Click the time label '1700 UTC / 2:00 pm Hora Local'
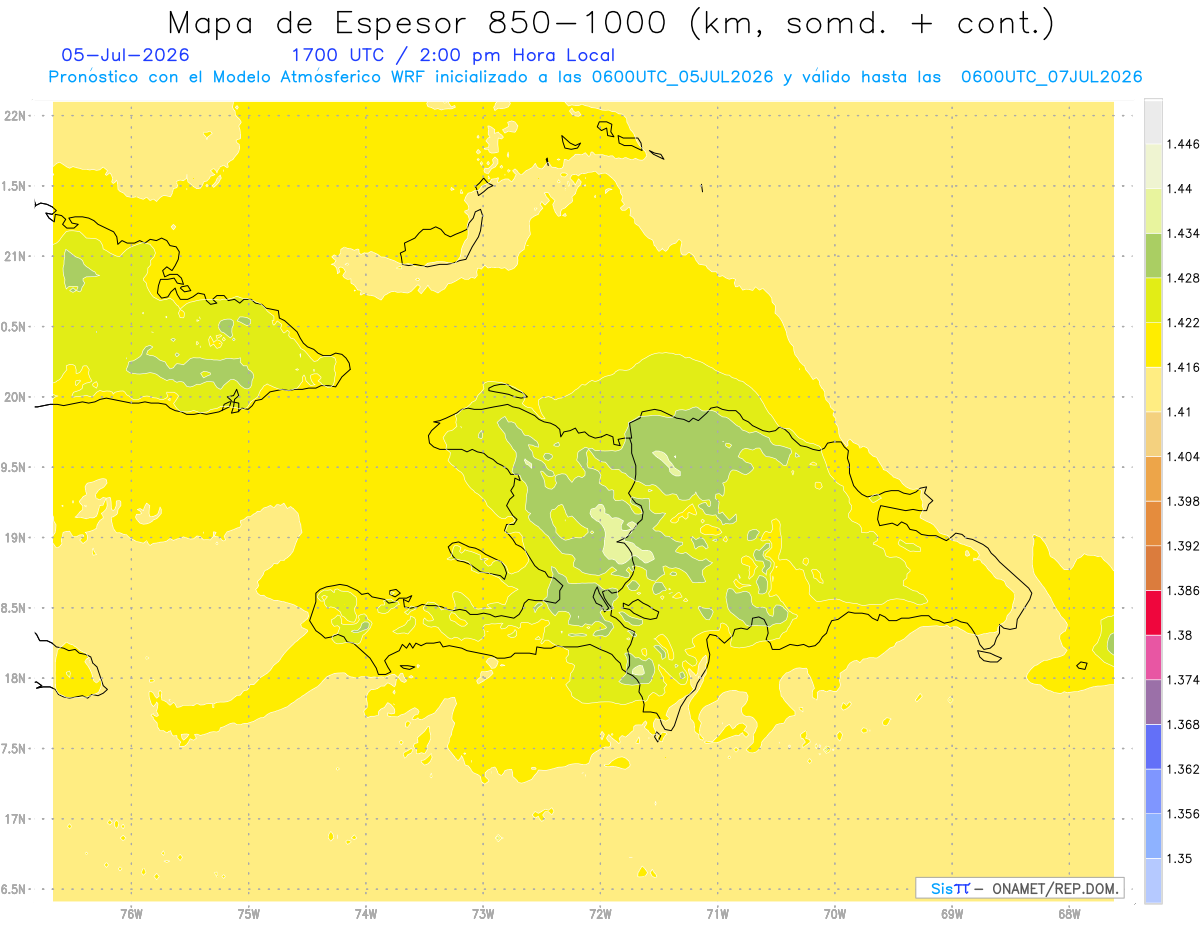The width and height of the screenshot is (1200, 927). pos(453,55)
